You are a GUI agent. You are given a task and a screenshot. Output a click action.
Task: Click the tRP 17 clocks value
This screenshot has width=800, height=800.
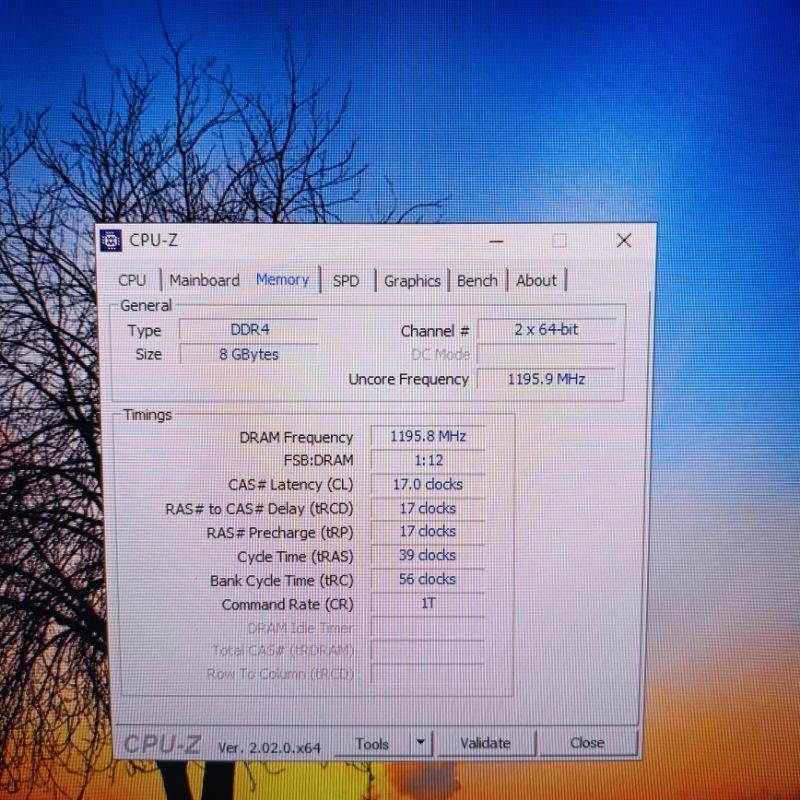[428, 531]
